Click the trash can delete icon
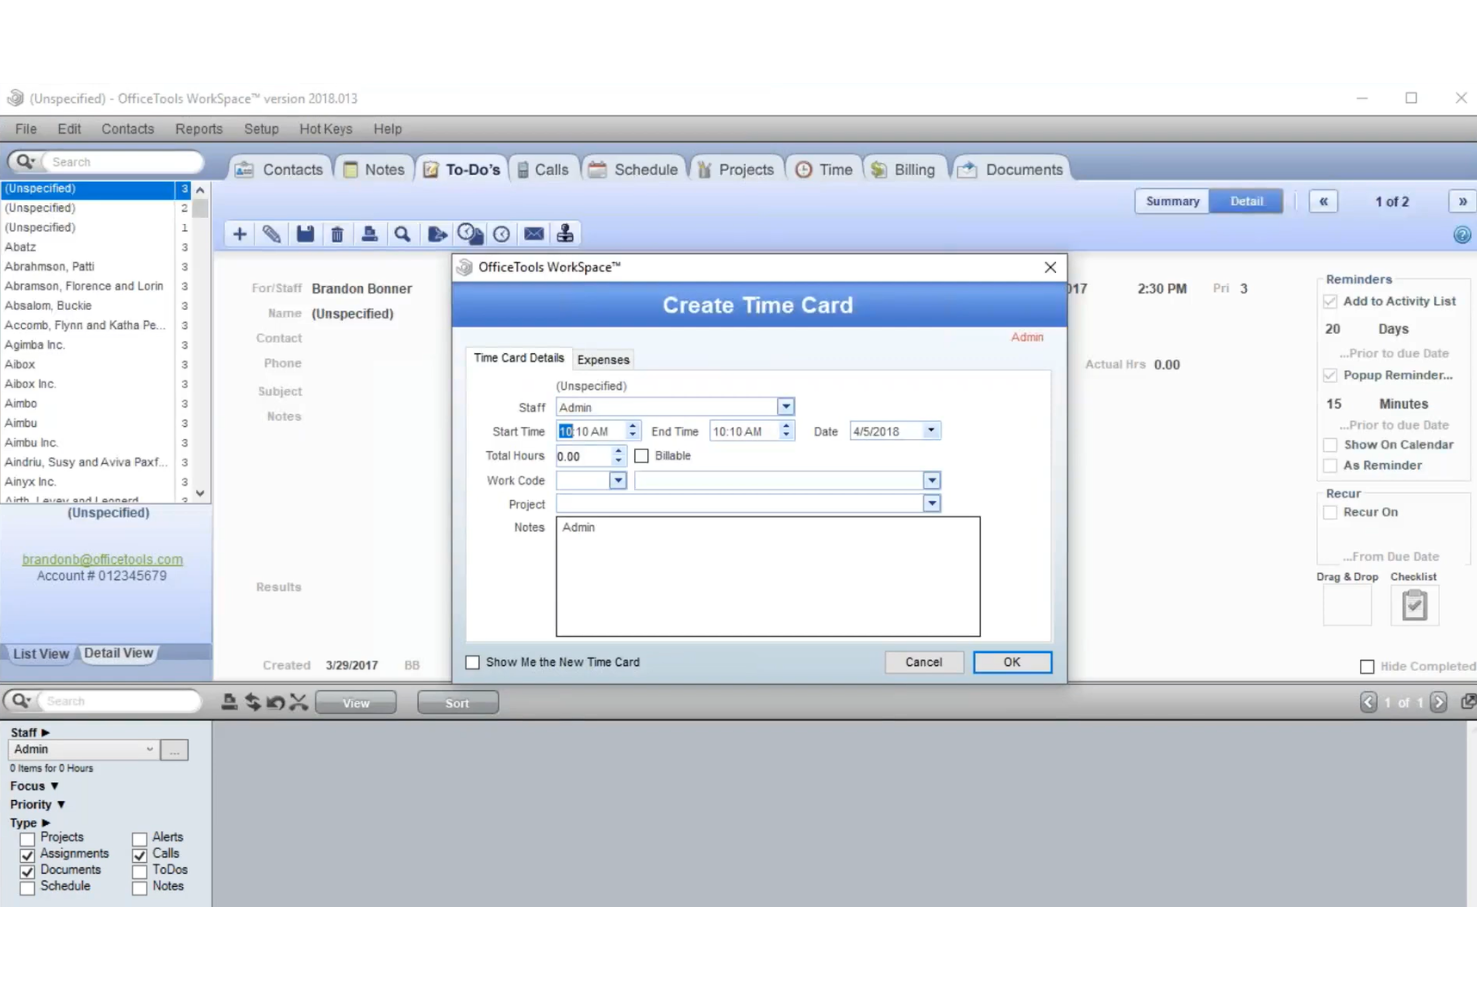Viewport: 1480px width, 987px height. (337, 234)
